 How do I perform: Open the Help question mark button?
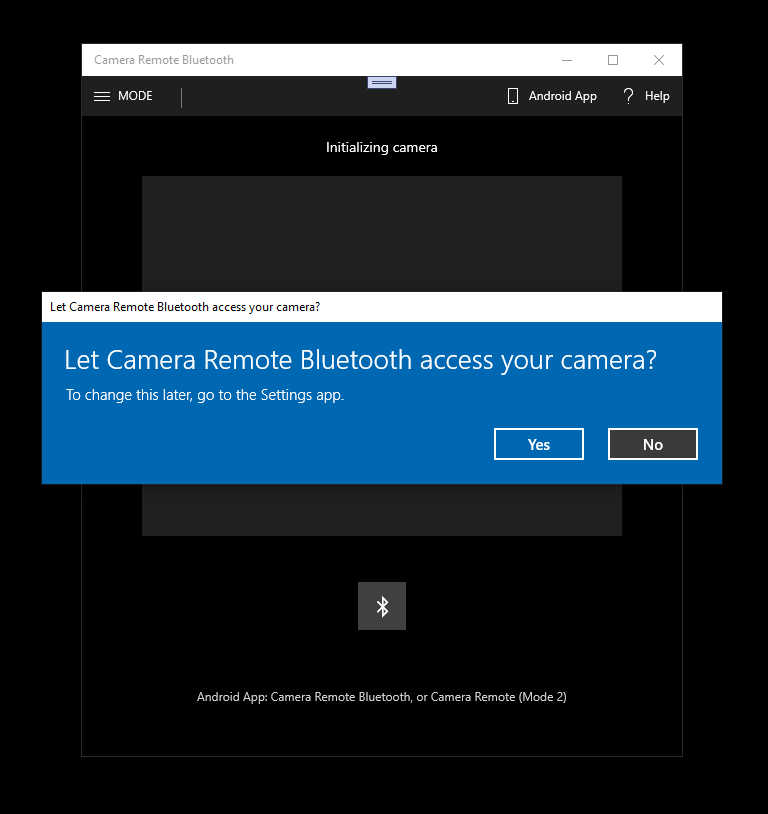pos(645,96)
